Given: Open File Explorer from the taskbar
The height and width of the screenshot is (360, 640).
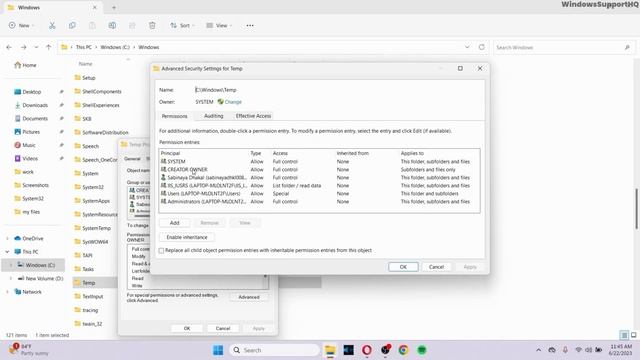Looking at the screenshot, I should coord(330,350).
